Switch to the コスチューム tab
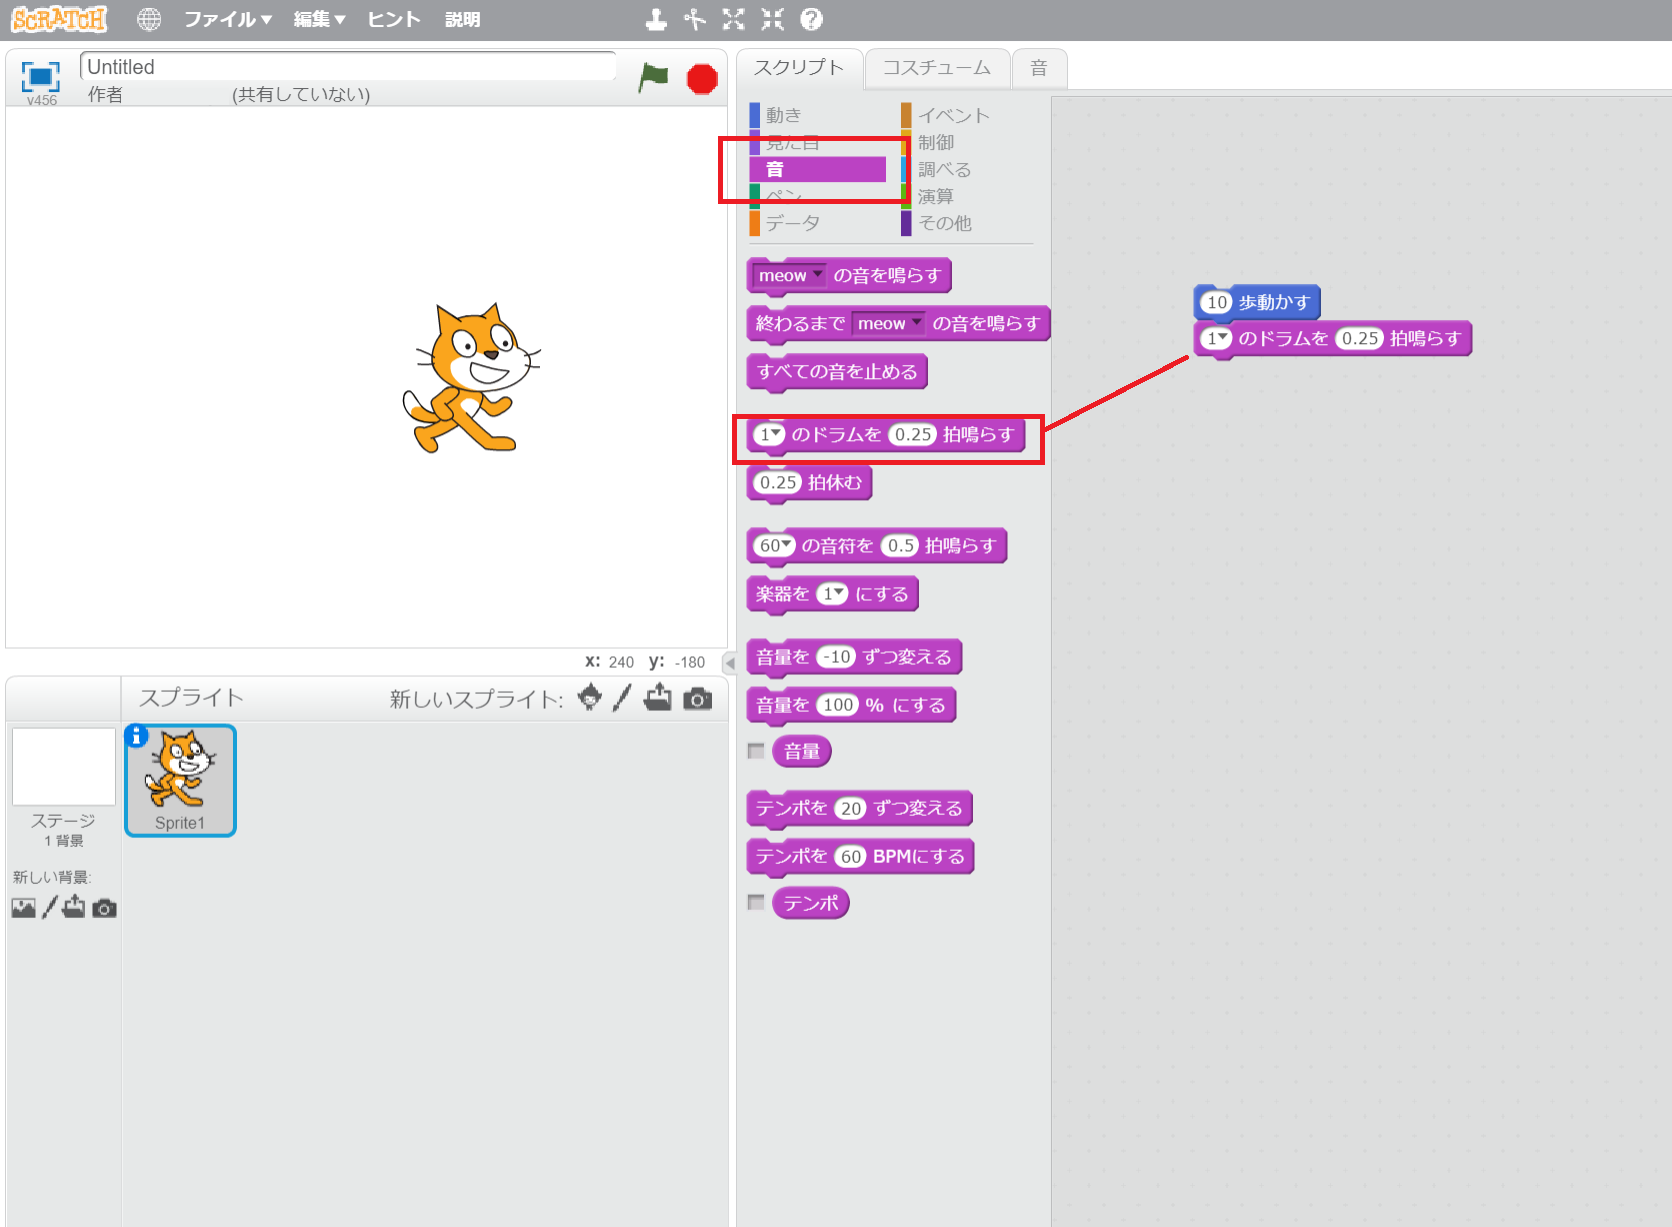 pyautogui.click(x=937, y=68)
